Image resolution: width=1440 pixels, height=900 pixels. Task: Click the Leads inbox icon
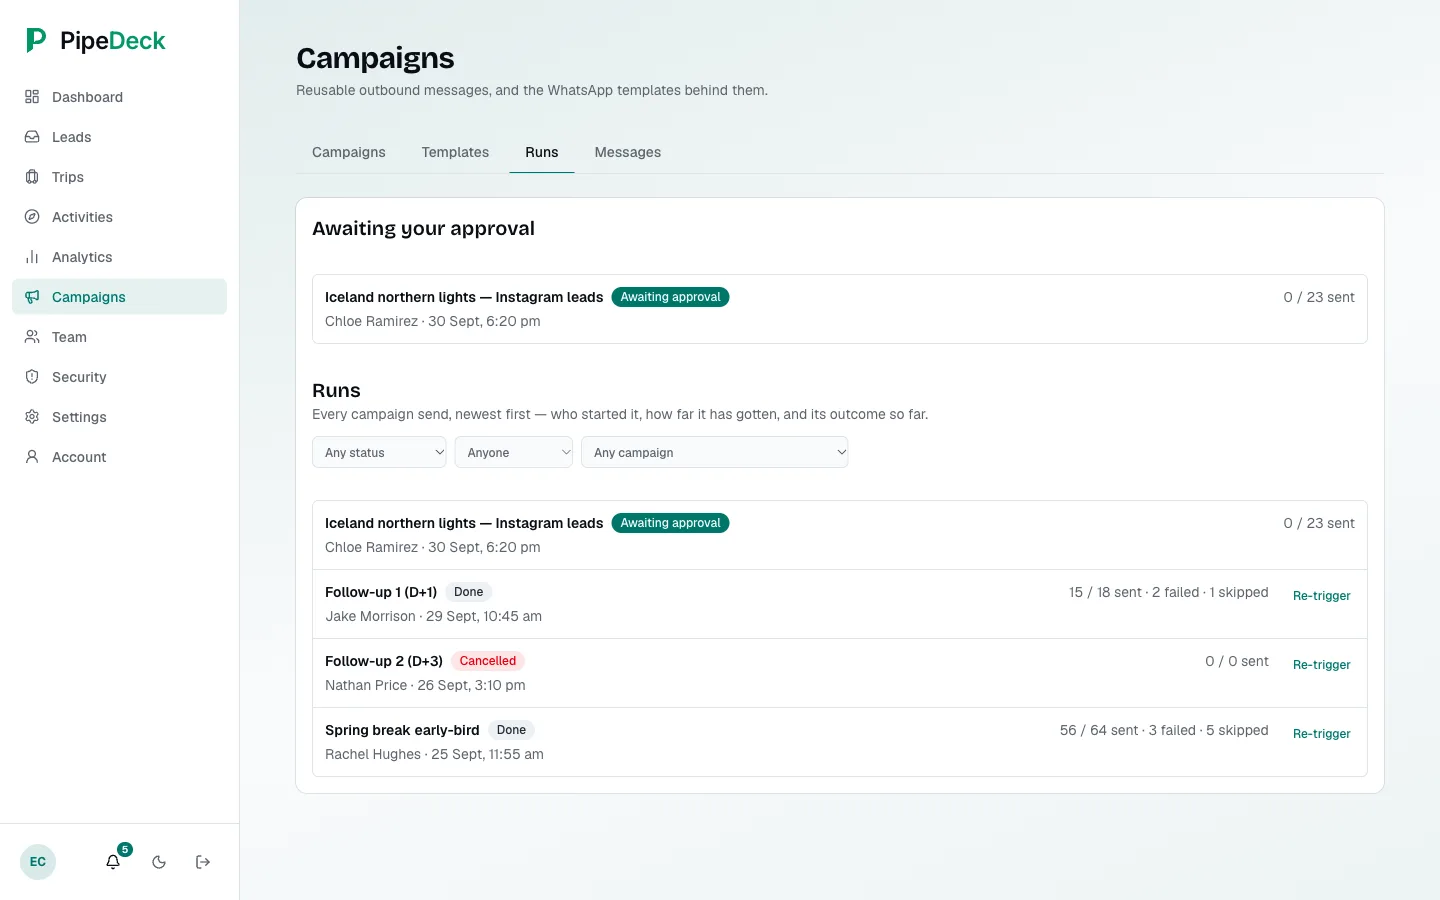click(32, 137)
